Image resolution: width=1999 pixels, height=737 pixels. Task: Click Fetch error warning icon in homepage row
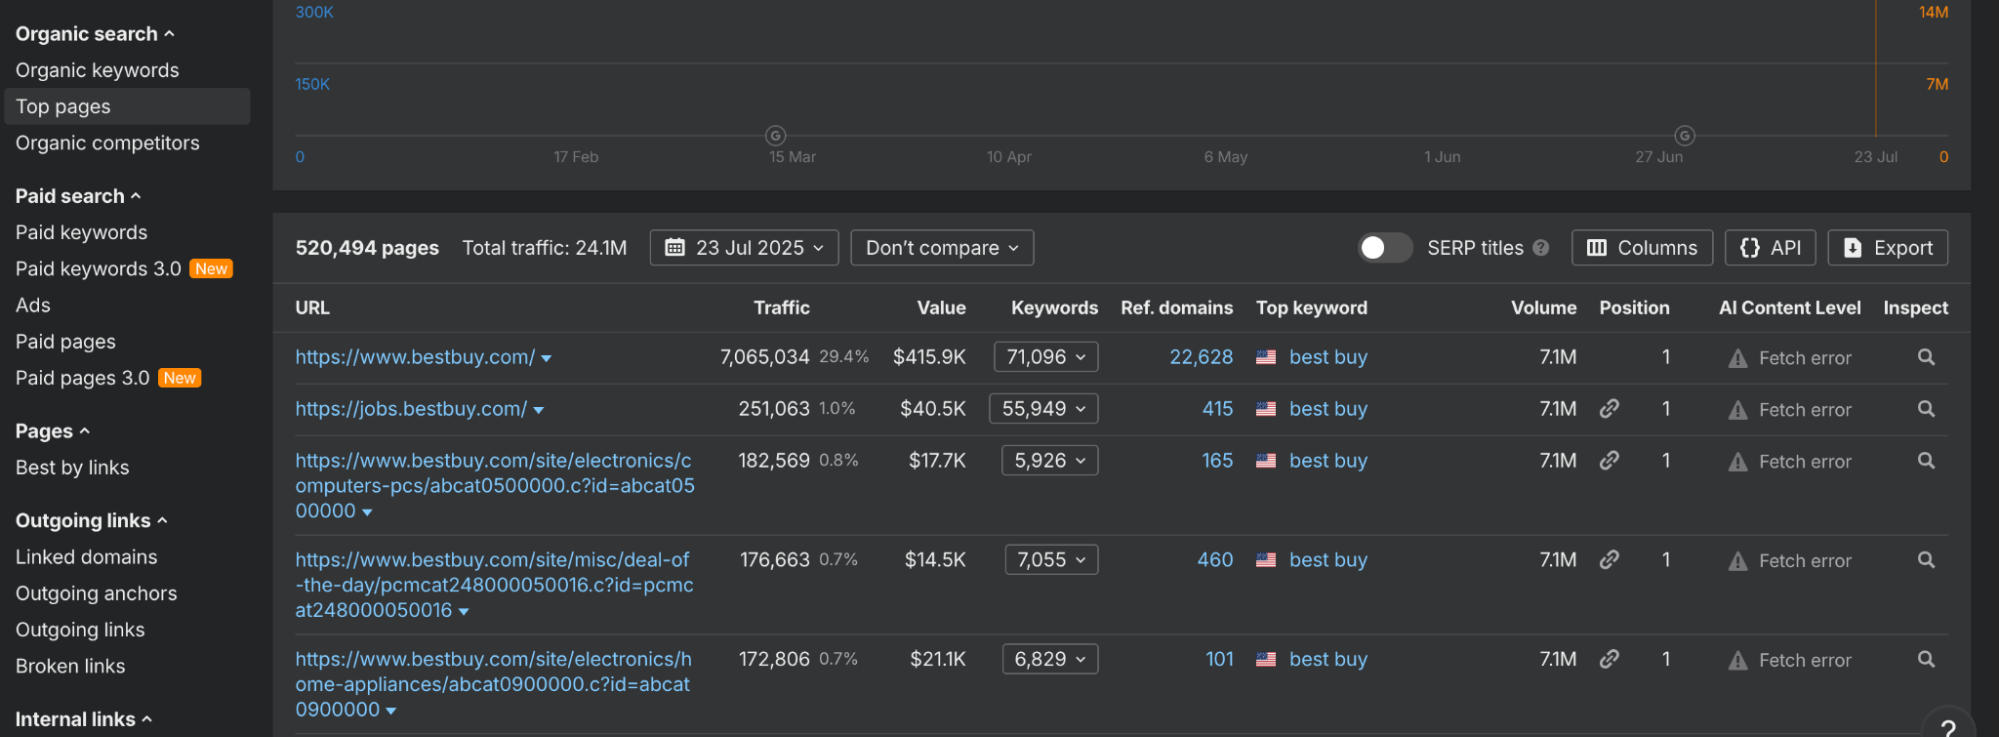pos(1738,358)
